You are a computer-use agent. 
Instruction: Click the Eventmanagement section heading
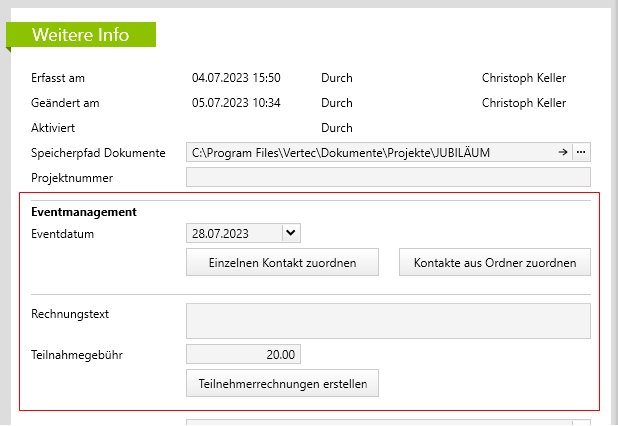coord(84,212)
